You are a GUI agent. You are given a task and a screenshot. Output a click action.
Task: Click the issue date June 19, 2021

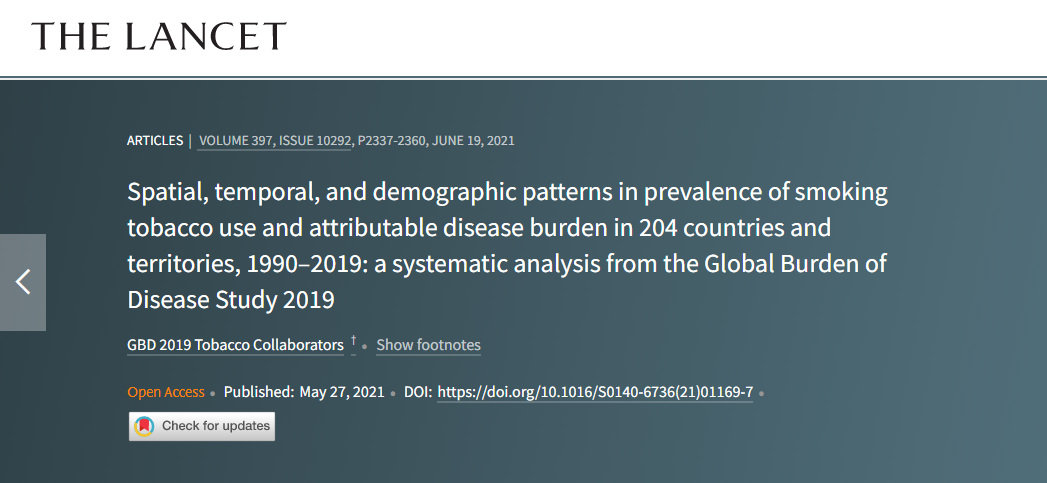(473, 141)
